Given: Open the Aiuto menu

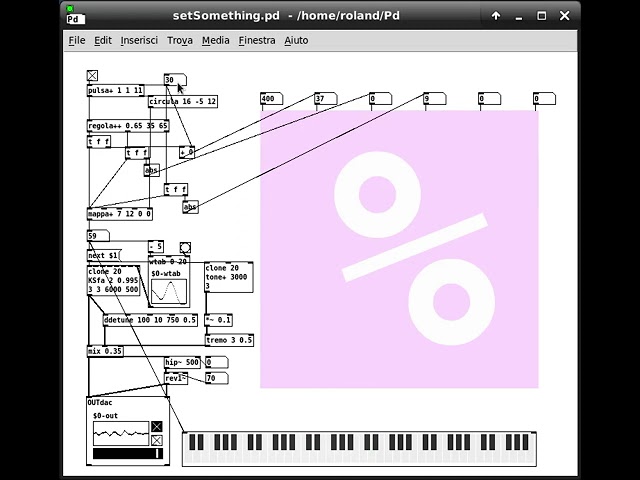Looking at the screenshot, I should click(296, 40).
